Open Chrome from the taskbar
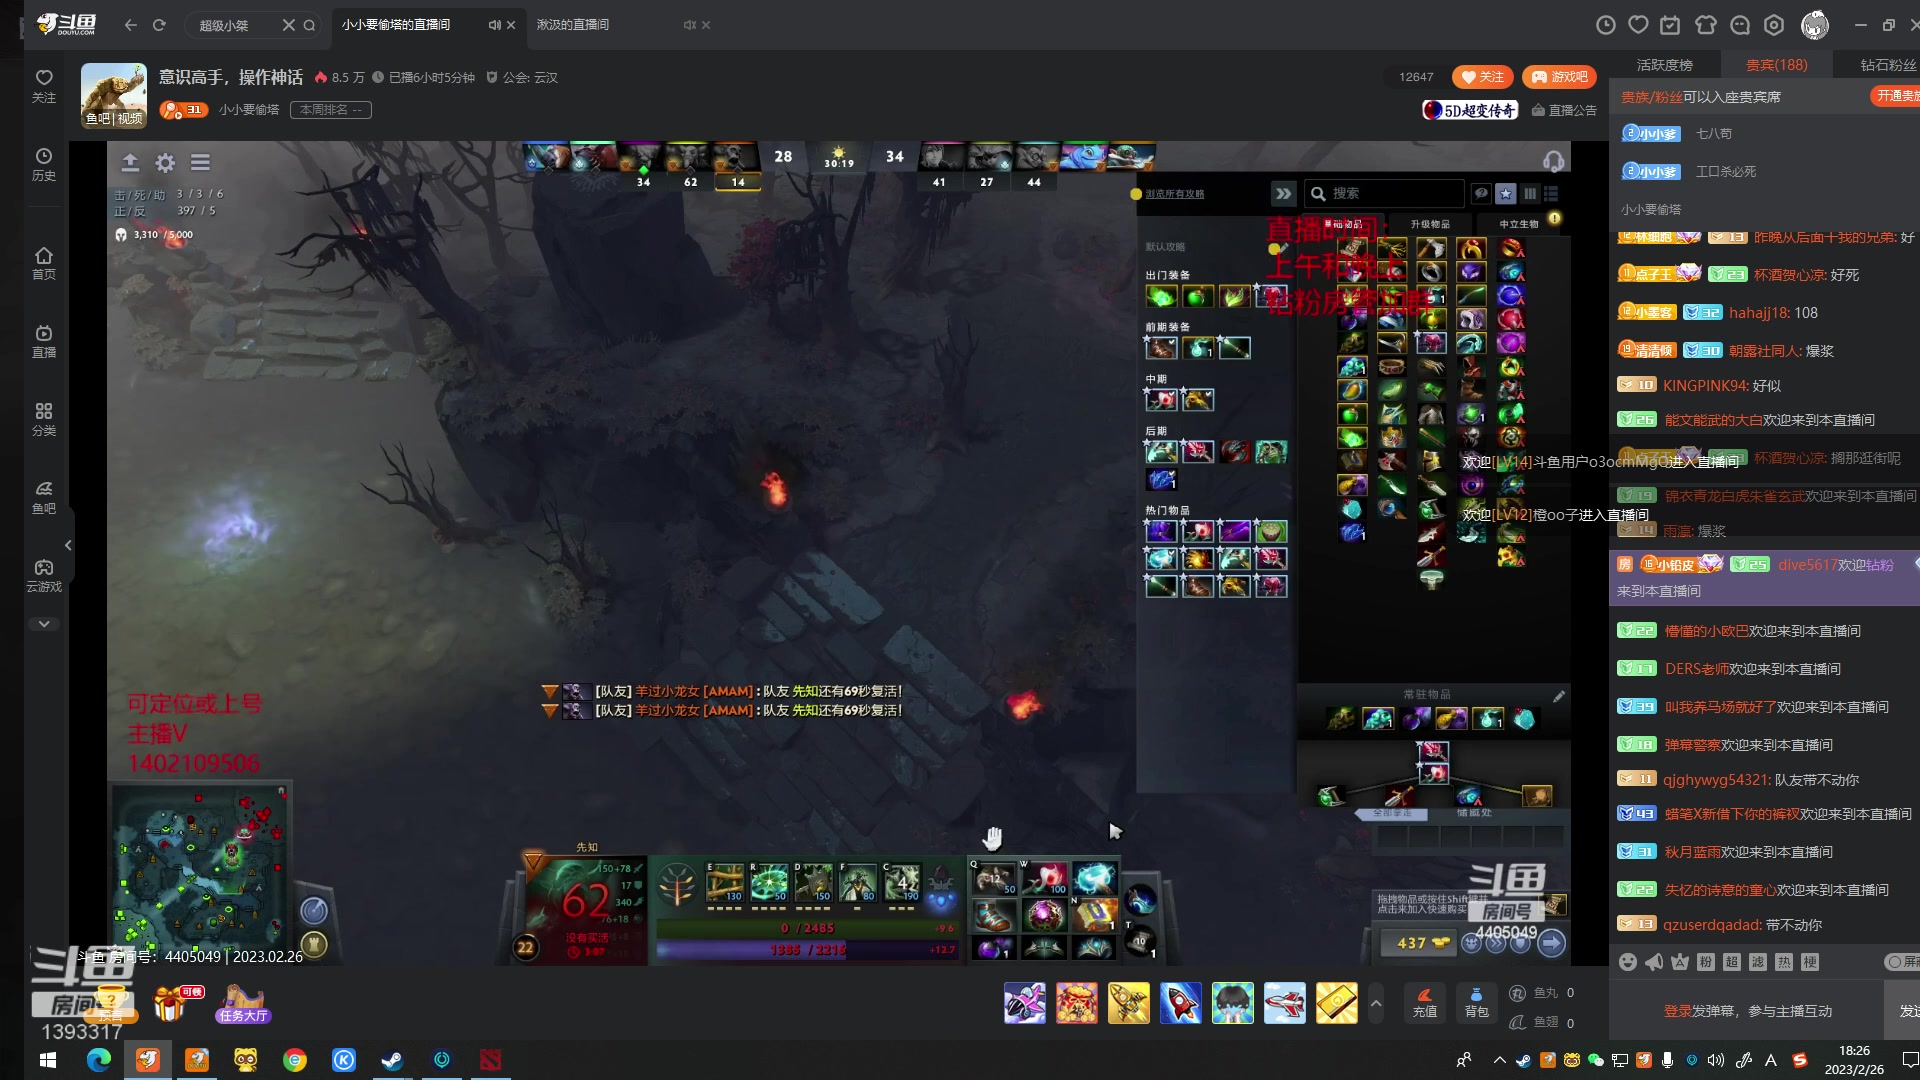The image size is (1920, 1080). (294, 1060)
